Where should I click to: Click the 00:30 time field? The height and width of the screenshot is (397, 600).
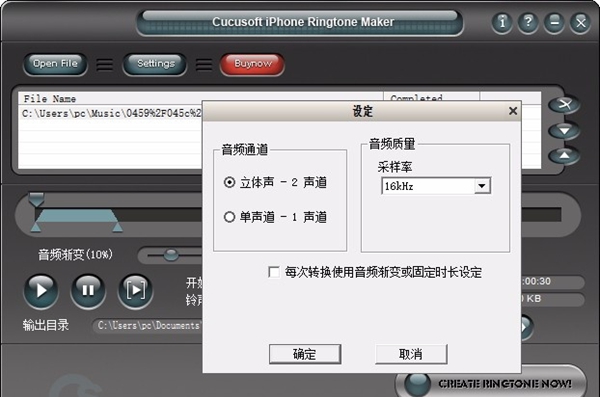(553, 281)
